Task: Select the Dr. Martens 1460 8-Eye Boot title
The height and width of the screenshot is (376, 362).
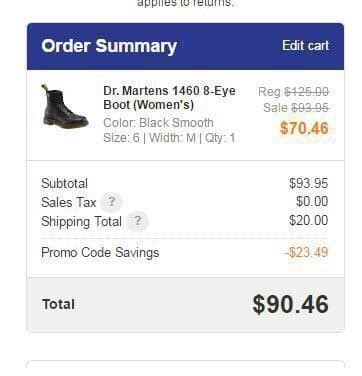Action: (x=169, y=98)
